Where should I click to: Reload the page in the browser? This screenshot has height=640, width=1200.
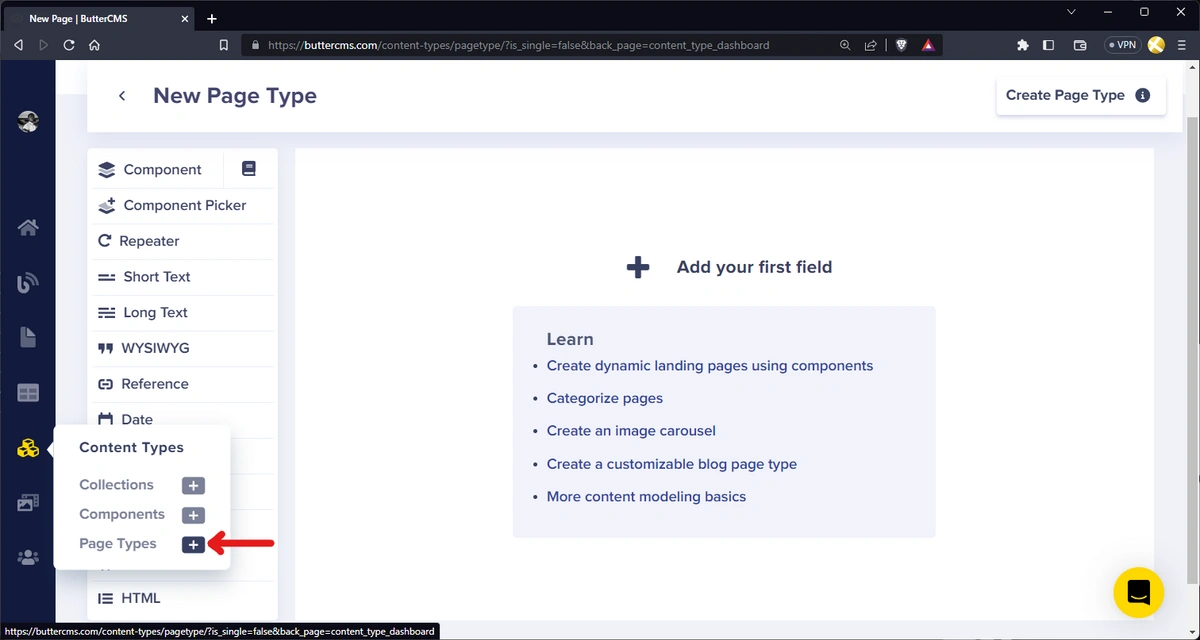pos(69,45)
